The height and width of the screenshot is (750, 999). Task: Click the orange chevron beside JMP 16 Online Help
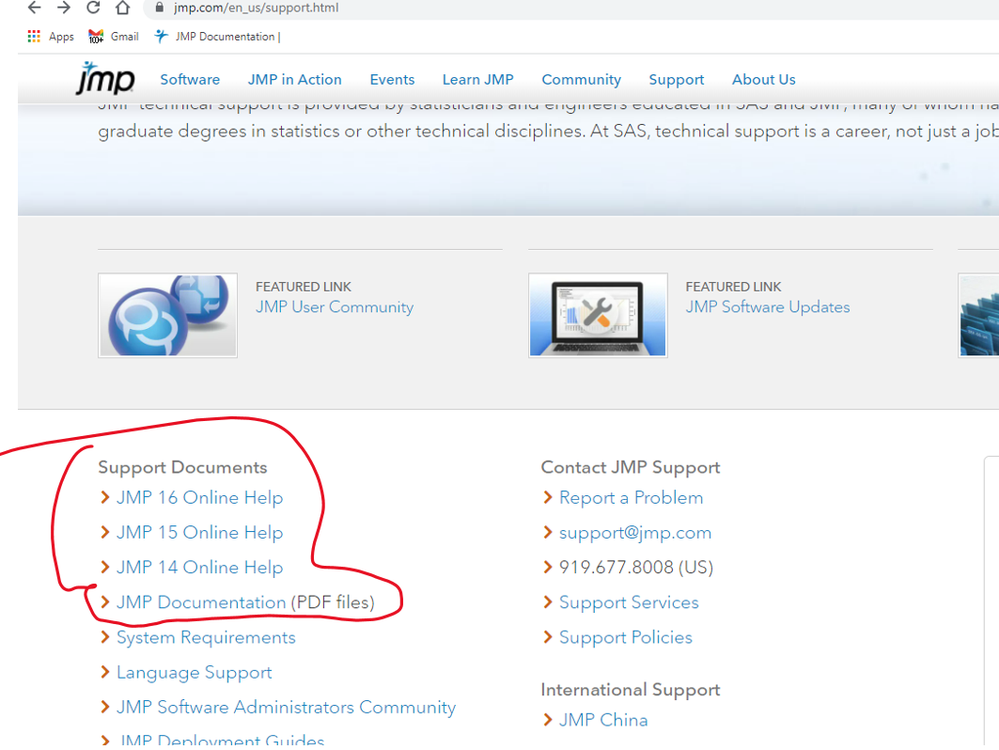(105, 497)
